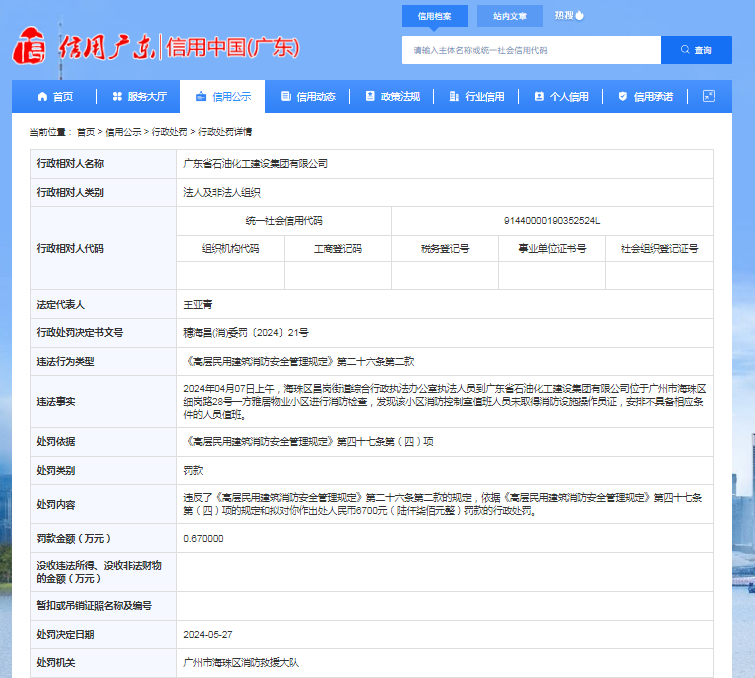Open the 服务大厅 navigation menu

139,97
